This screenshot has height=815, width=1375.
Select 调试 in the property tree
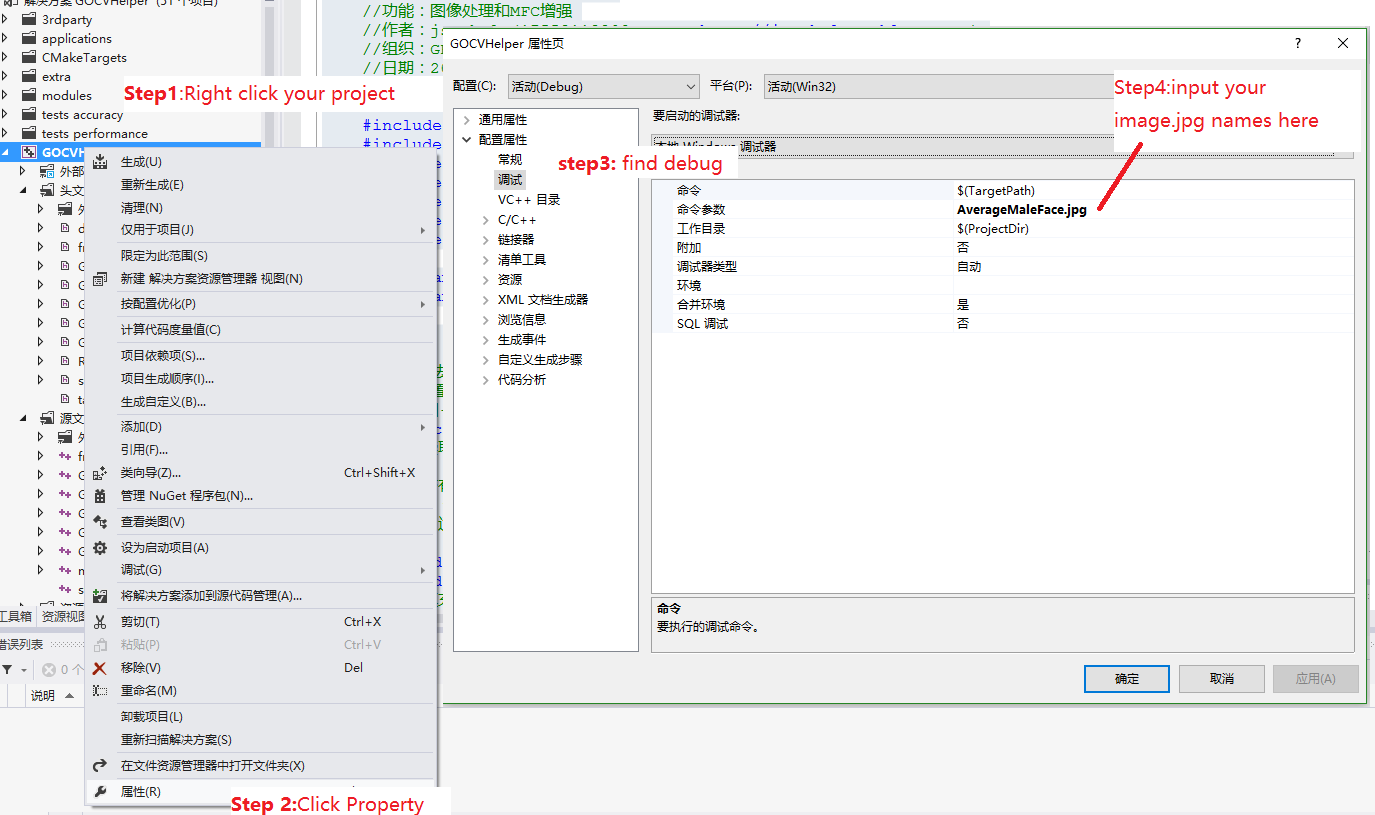point(510,180)
